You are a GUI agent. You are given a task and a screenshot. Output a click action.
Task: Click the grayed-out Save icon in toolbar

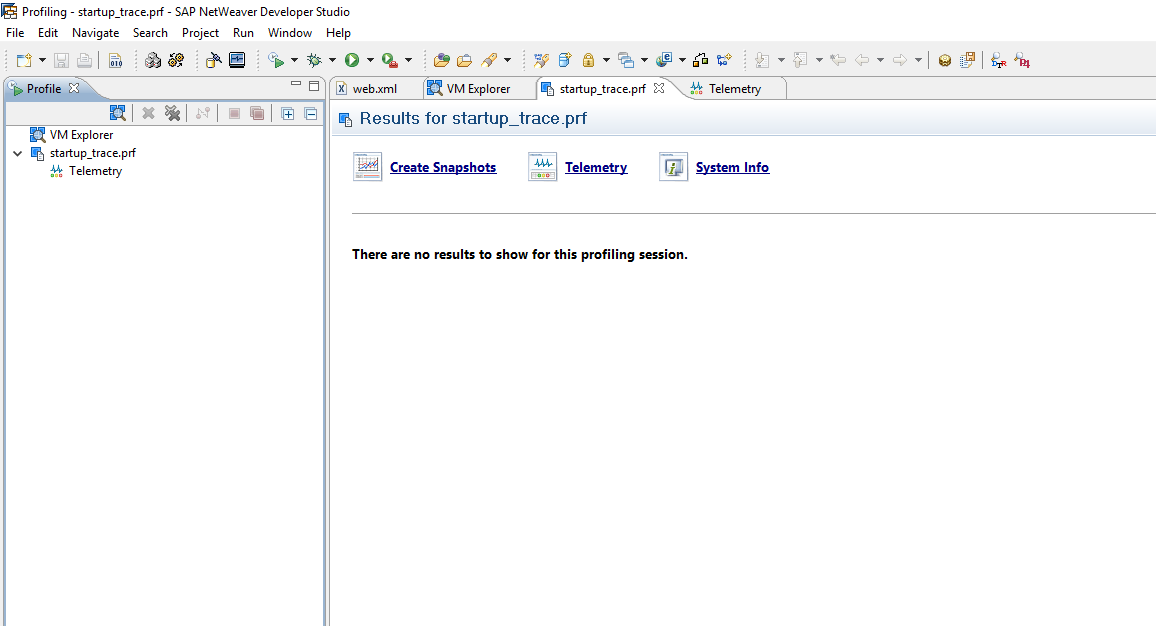[x=61, y=60]
